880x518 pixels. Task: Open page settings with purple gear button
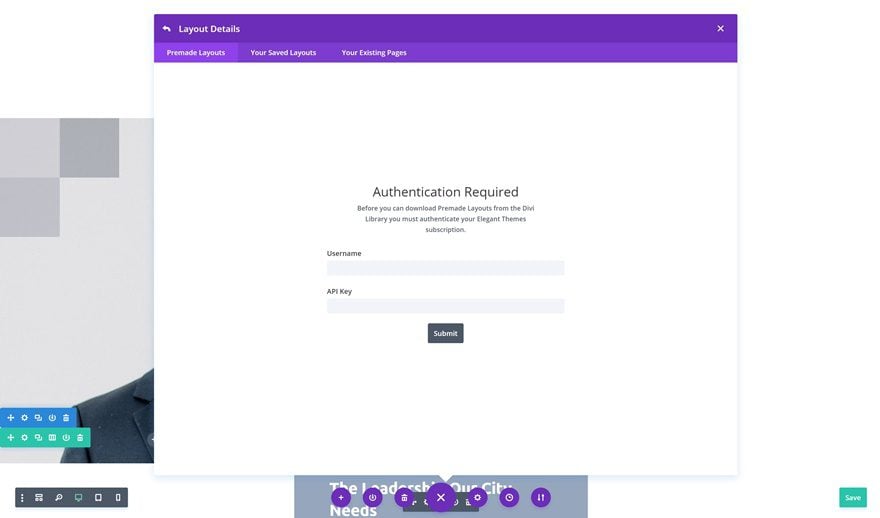pos(478,498)
